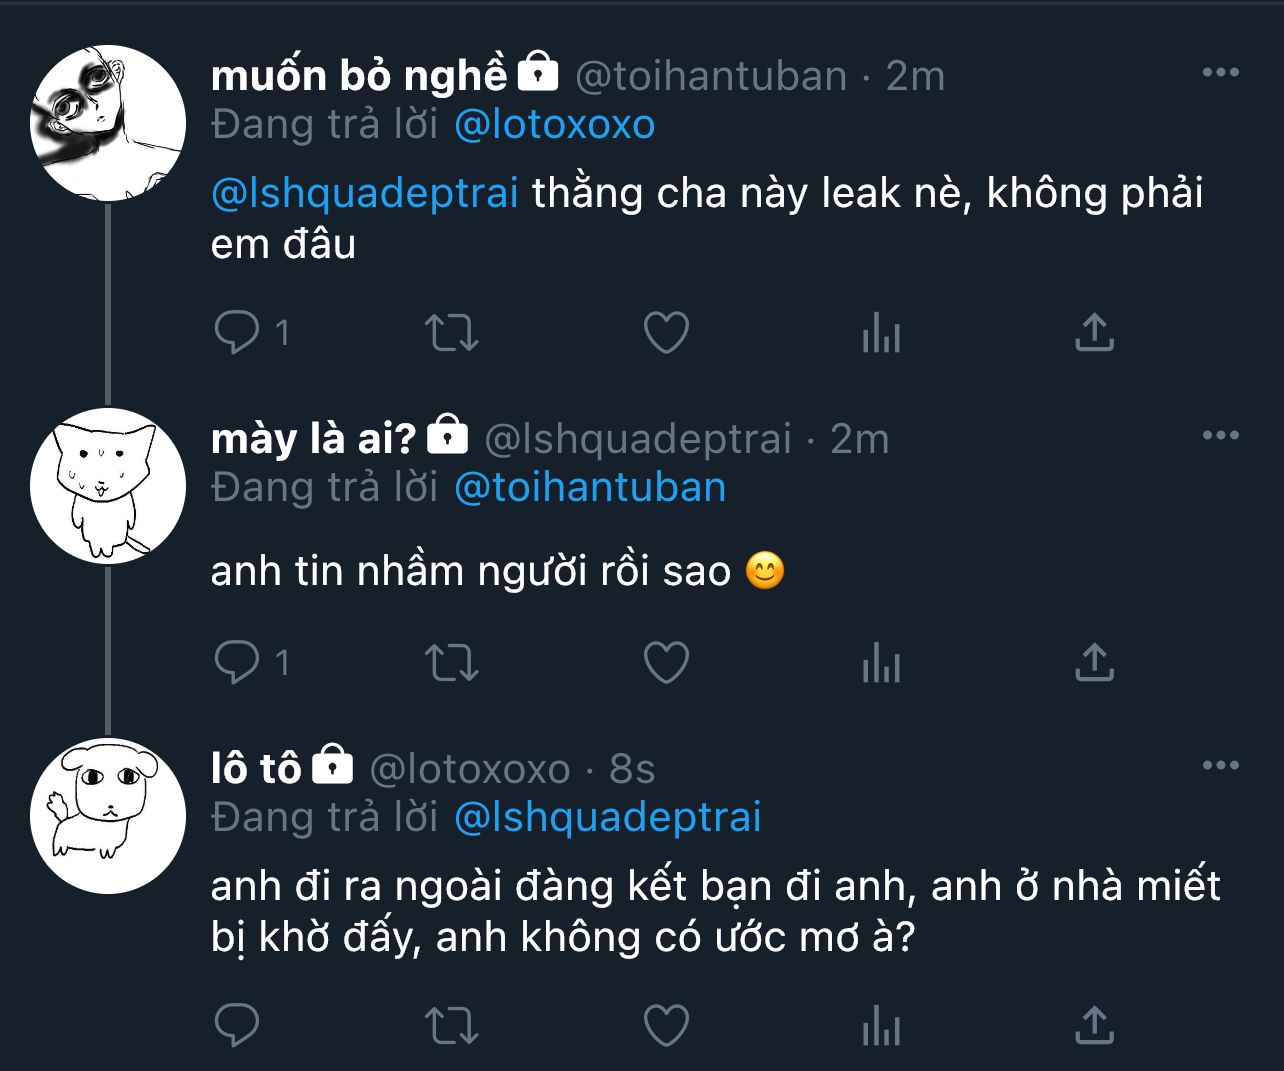Reply to mày là ai?'s tweet
Viewport: 1284px width, 1071px height.
tap(237, 662)
